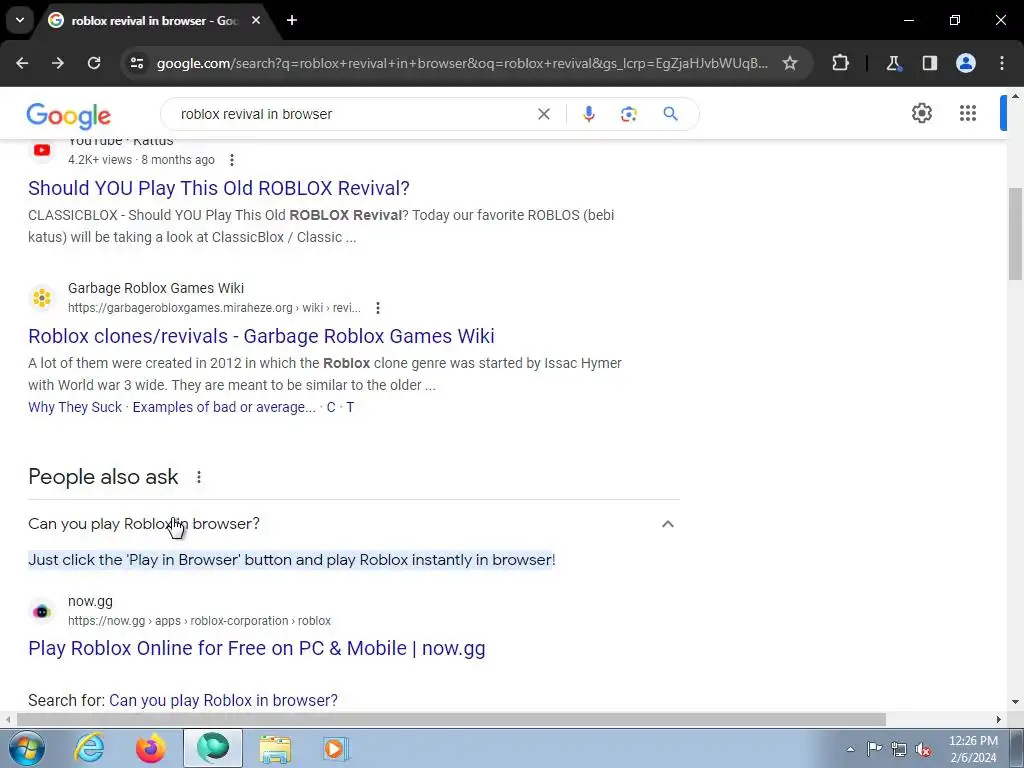Open Action Center flag icon
Viewport: 1024px width, 768px height.
pos(874,749)
